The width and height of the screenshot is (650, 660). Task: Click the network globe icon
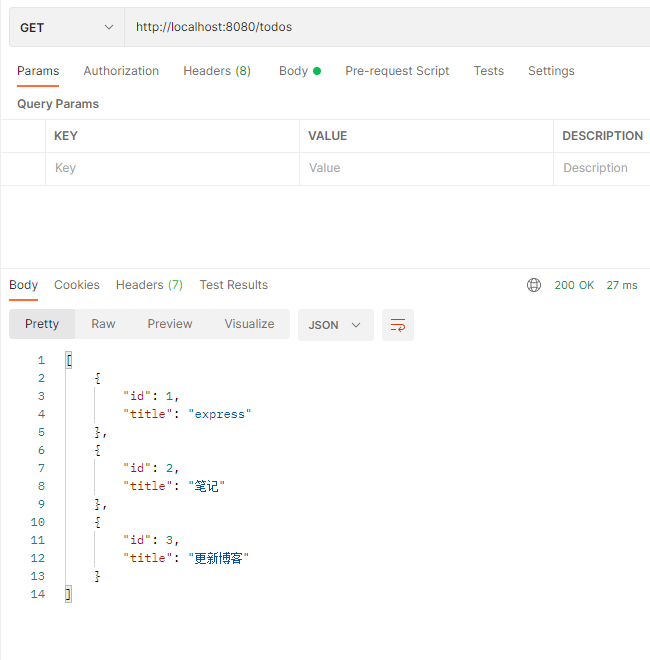click(534, 285)
